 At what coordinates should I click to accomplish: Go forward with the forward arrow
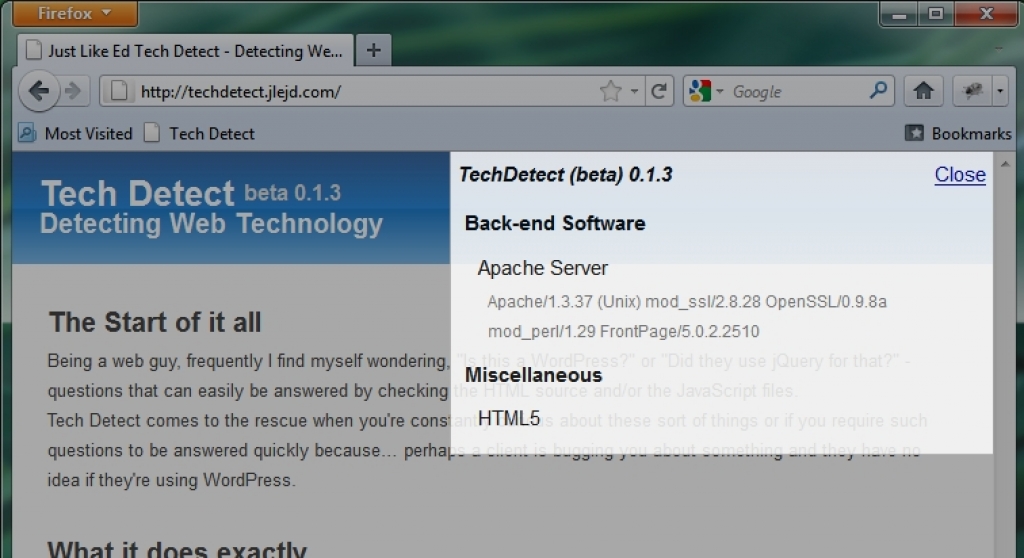(74, 91)
